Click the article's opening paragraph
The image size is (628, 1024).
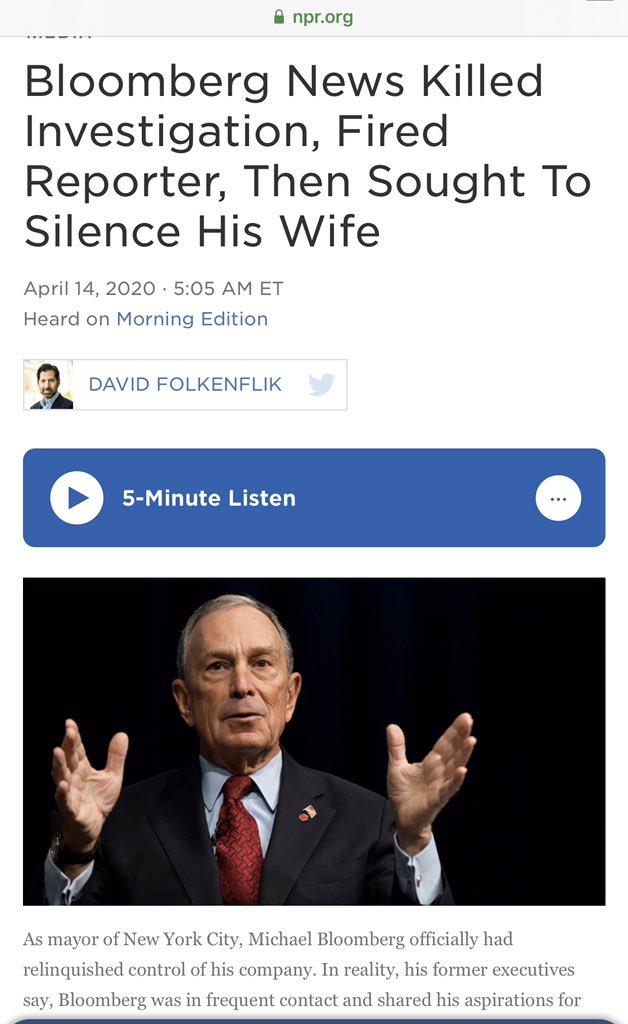(302, 969)
